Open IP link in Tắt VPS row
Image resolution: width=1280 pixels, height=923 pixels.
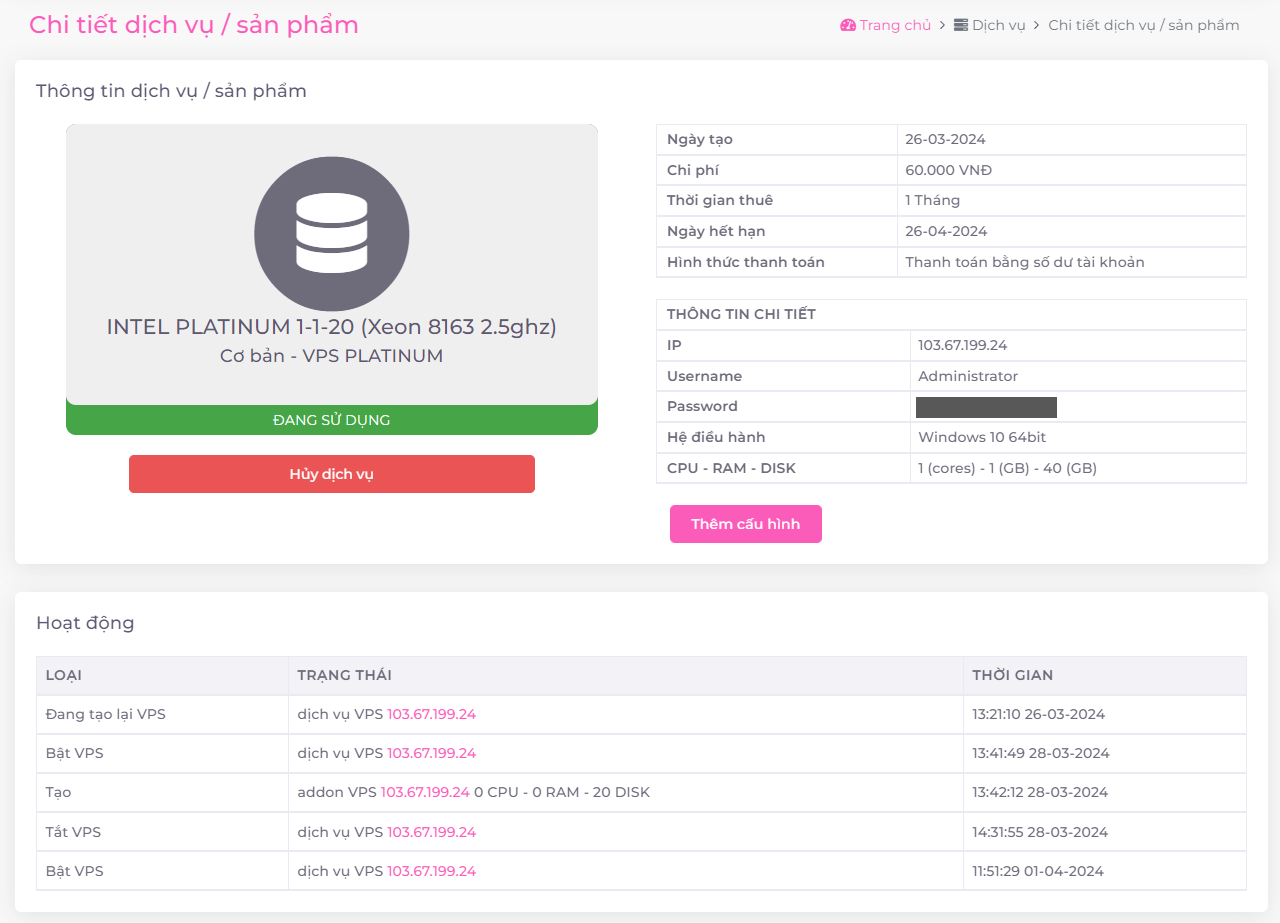[431, 832]
